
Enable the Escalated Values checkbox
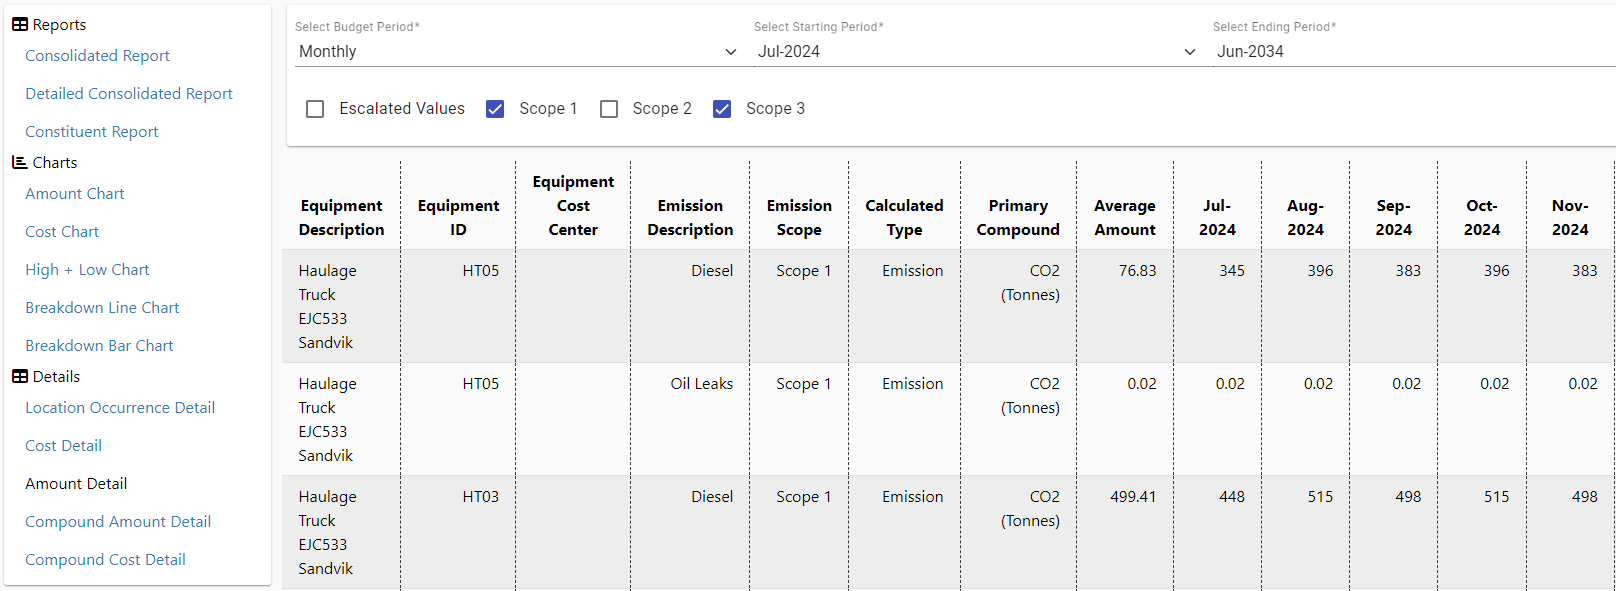(315, 109)
